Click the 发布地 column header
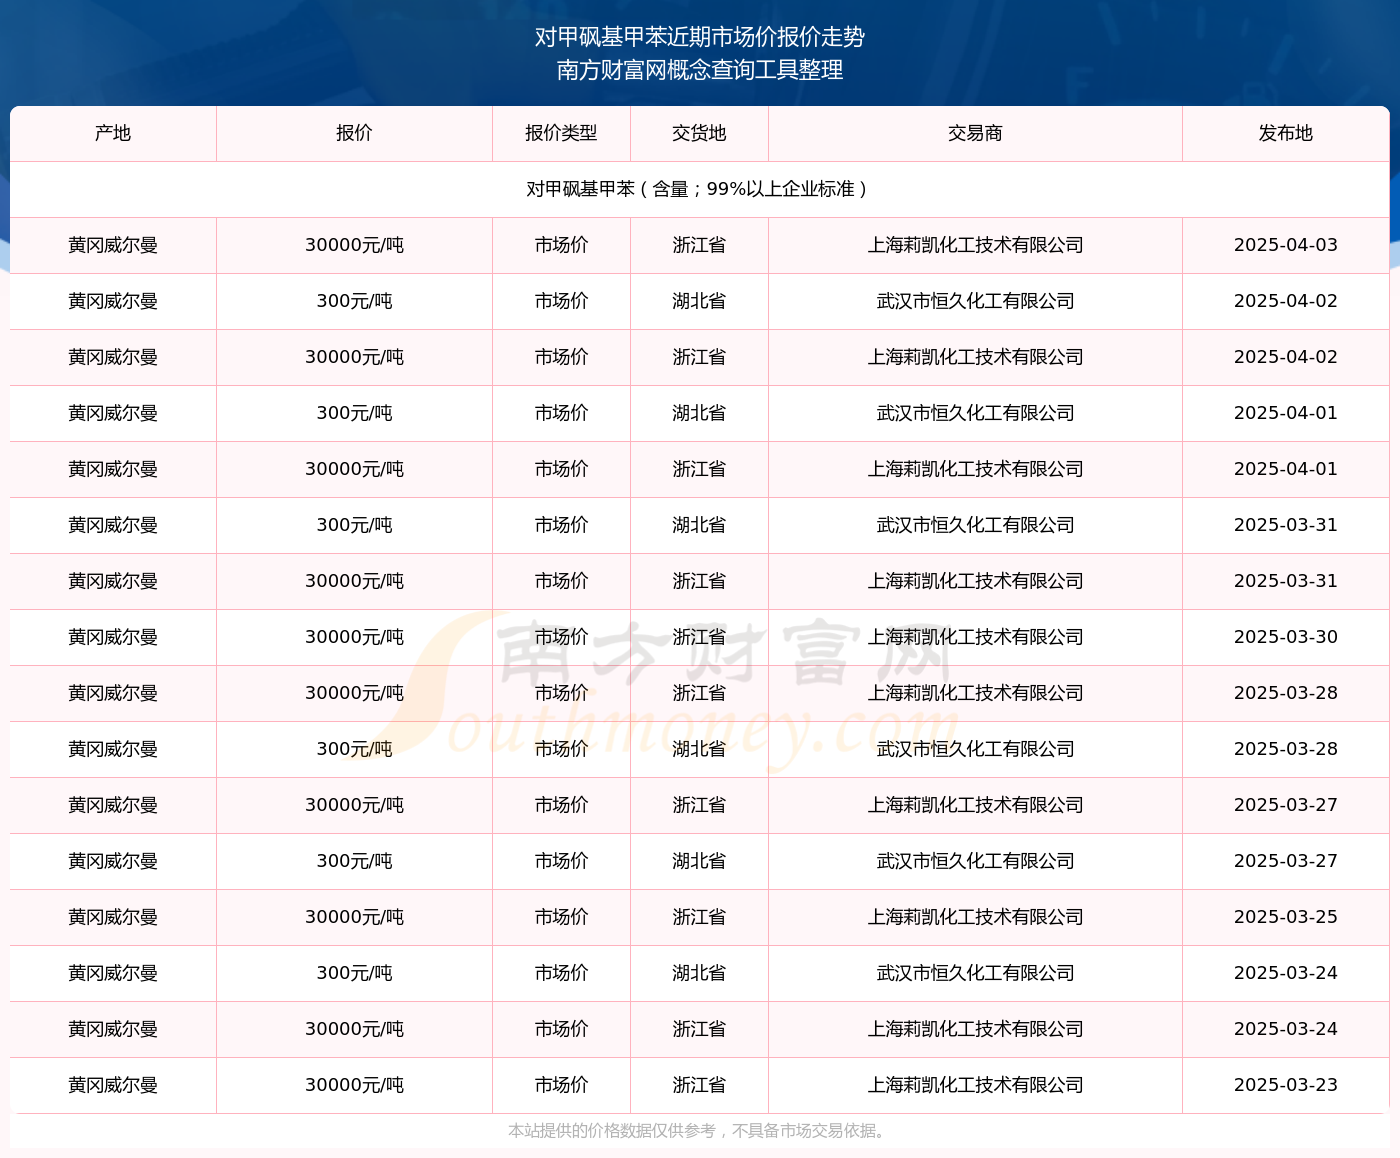 (x=1286, y=133)
